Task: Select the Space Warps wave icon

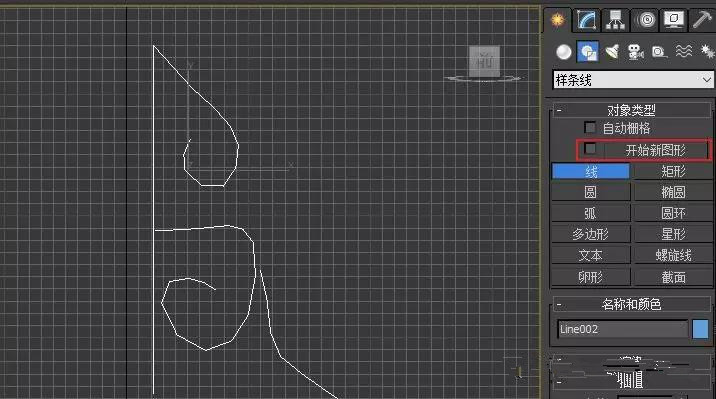Action: (x=684, y=51)
